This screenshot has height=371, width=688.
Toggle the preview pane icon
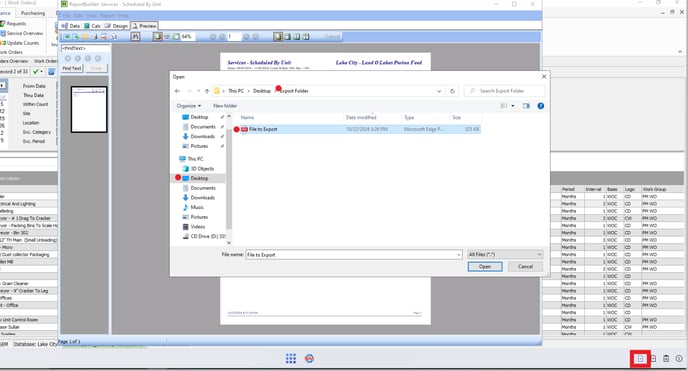(526, 106)
